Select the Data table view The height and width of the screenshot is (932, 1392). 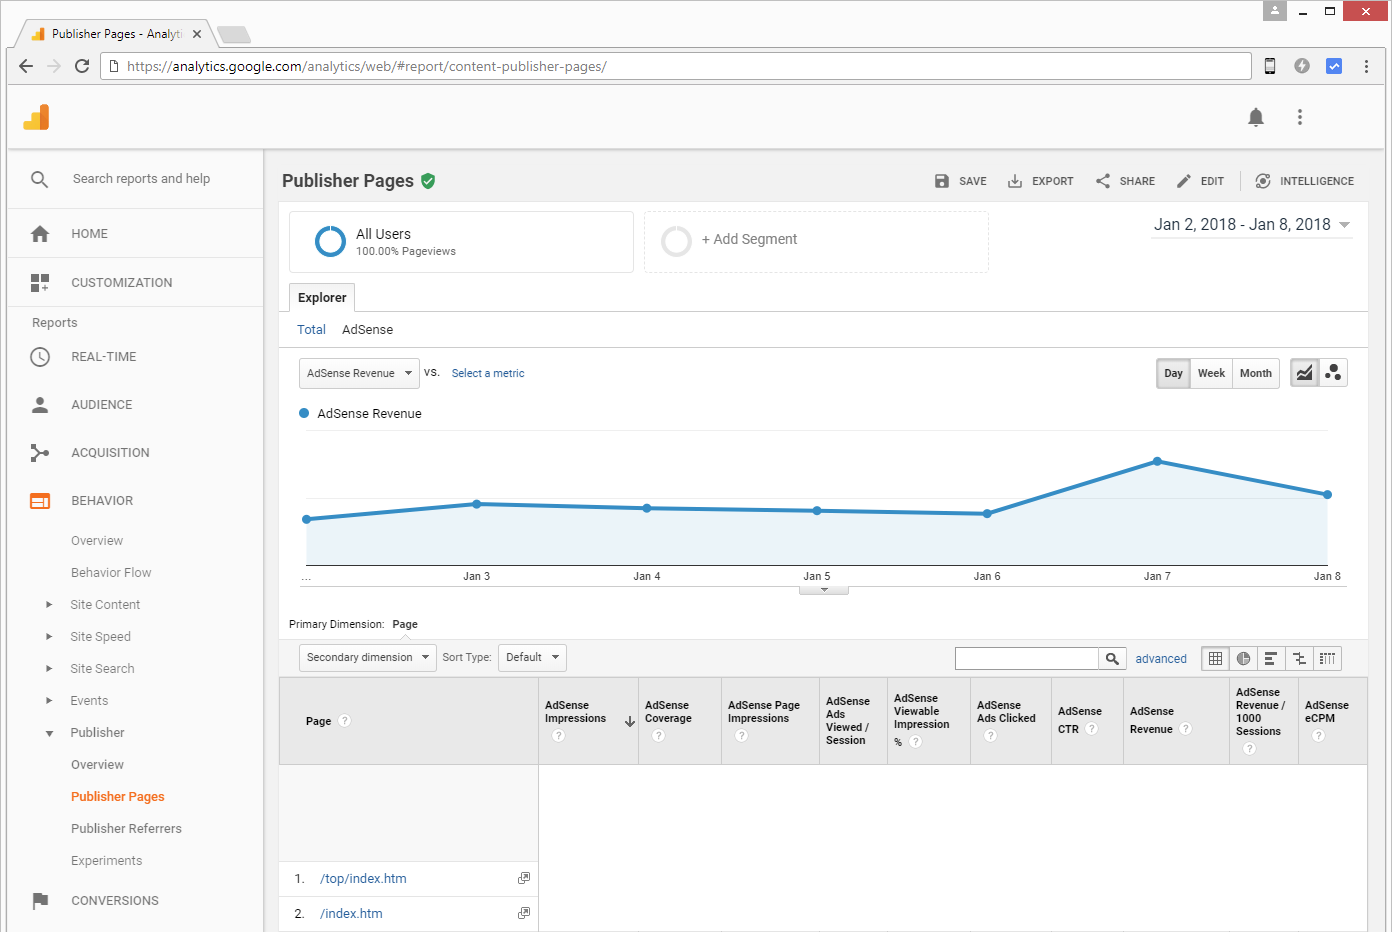(1215, 659)
